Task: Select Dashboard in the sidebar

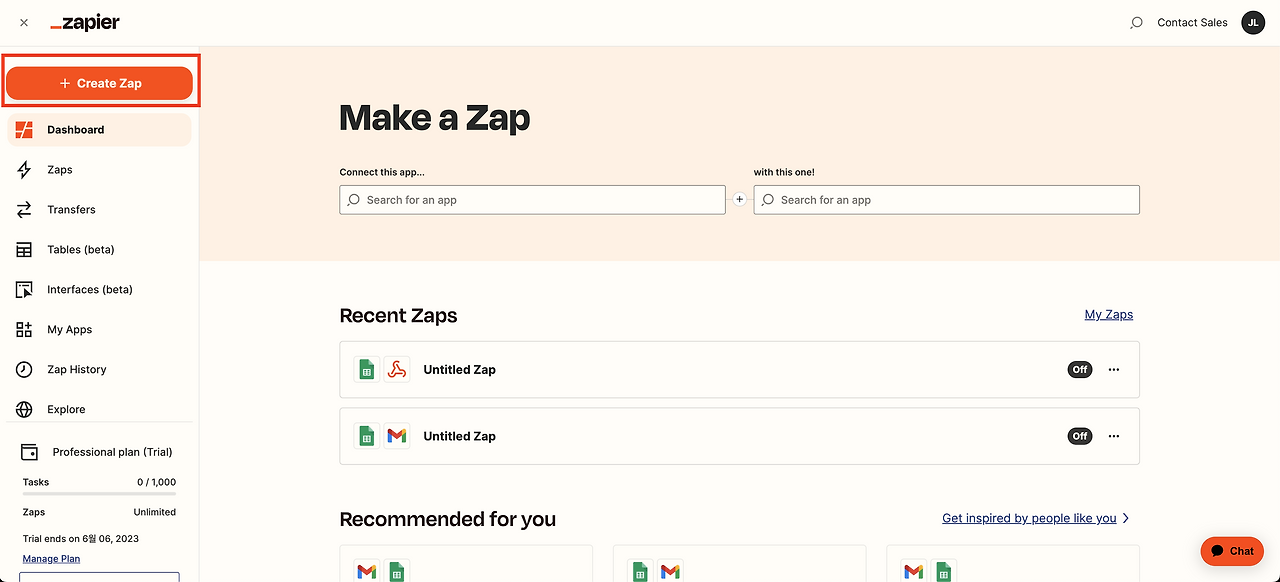Action: click(x=75, y=130)
